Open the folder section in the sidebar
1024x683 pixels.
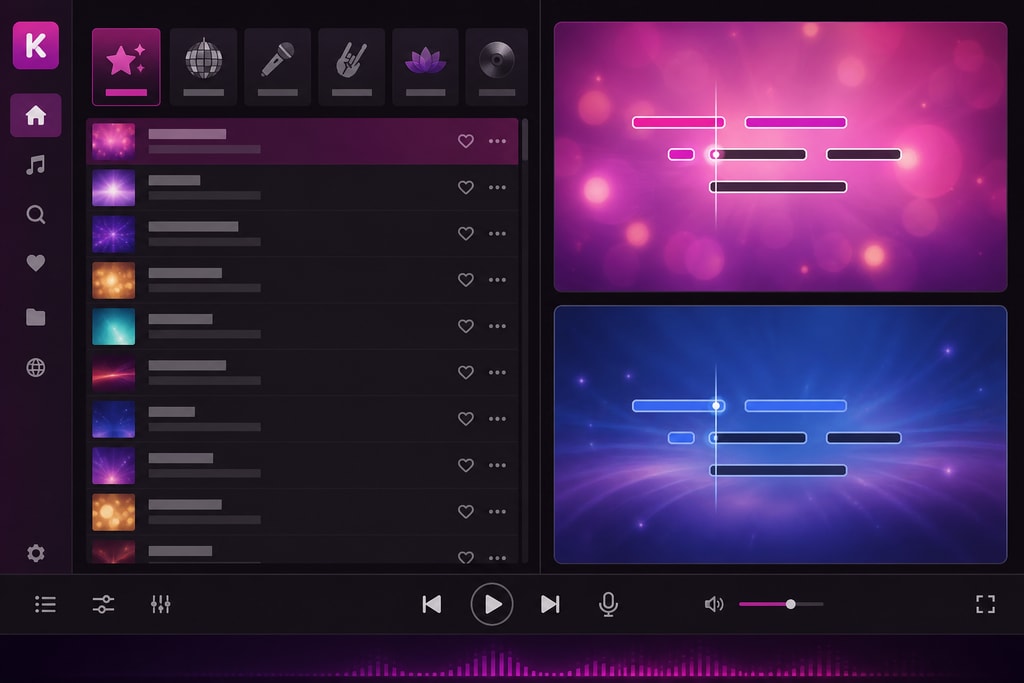click(x=35, y=317)
